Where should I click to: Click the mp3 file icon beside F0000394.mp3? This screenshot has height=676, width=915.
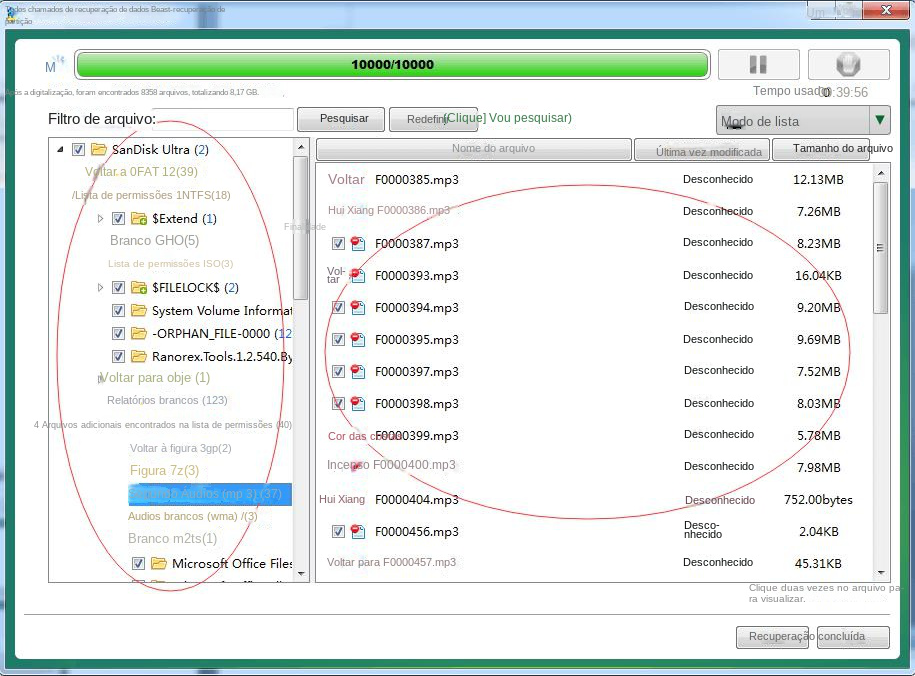coord(357,308)
